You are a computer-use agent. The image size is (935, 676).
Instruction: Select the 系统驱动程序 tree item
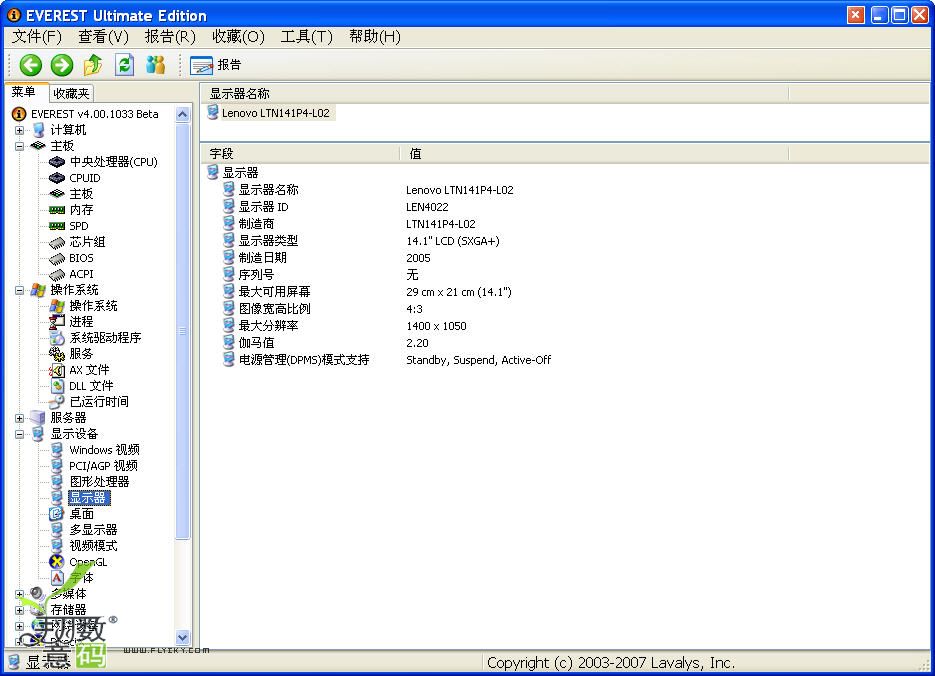(x=105, y=338)
